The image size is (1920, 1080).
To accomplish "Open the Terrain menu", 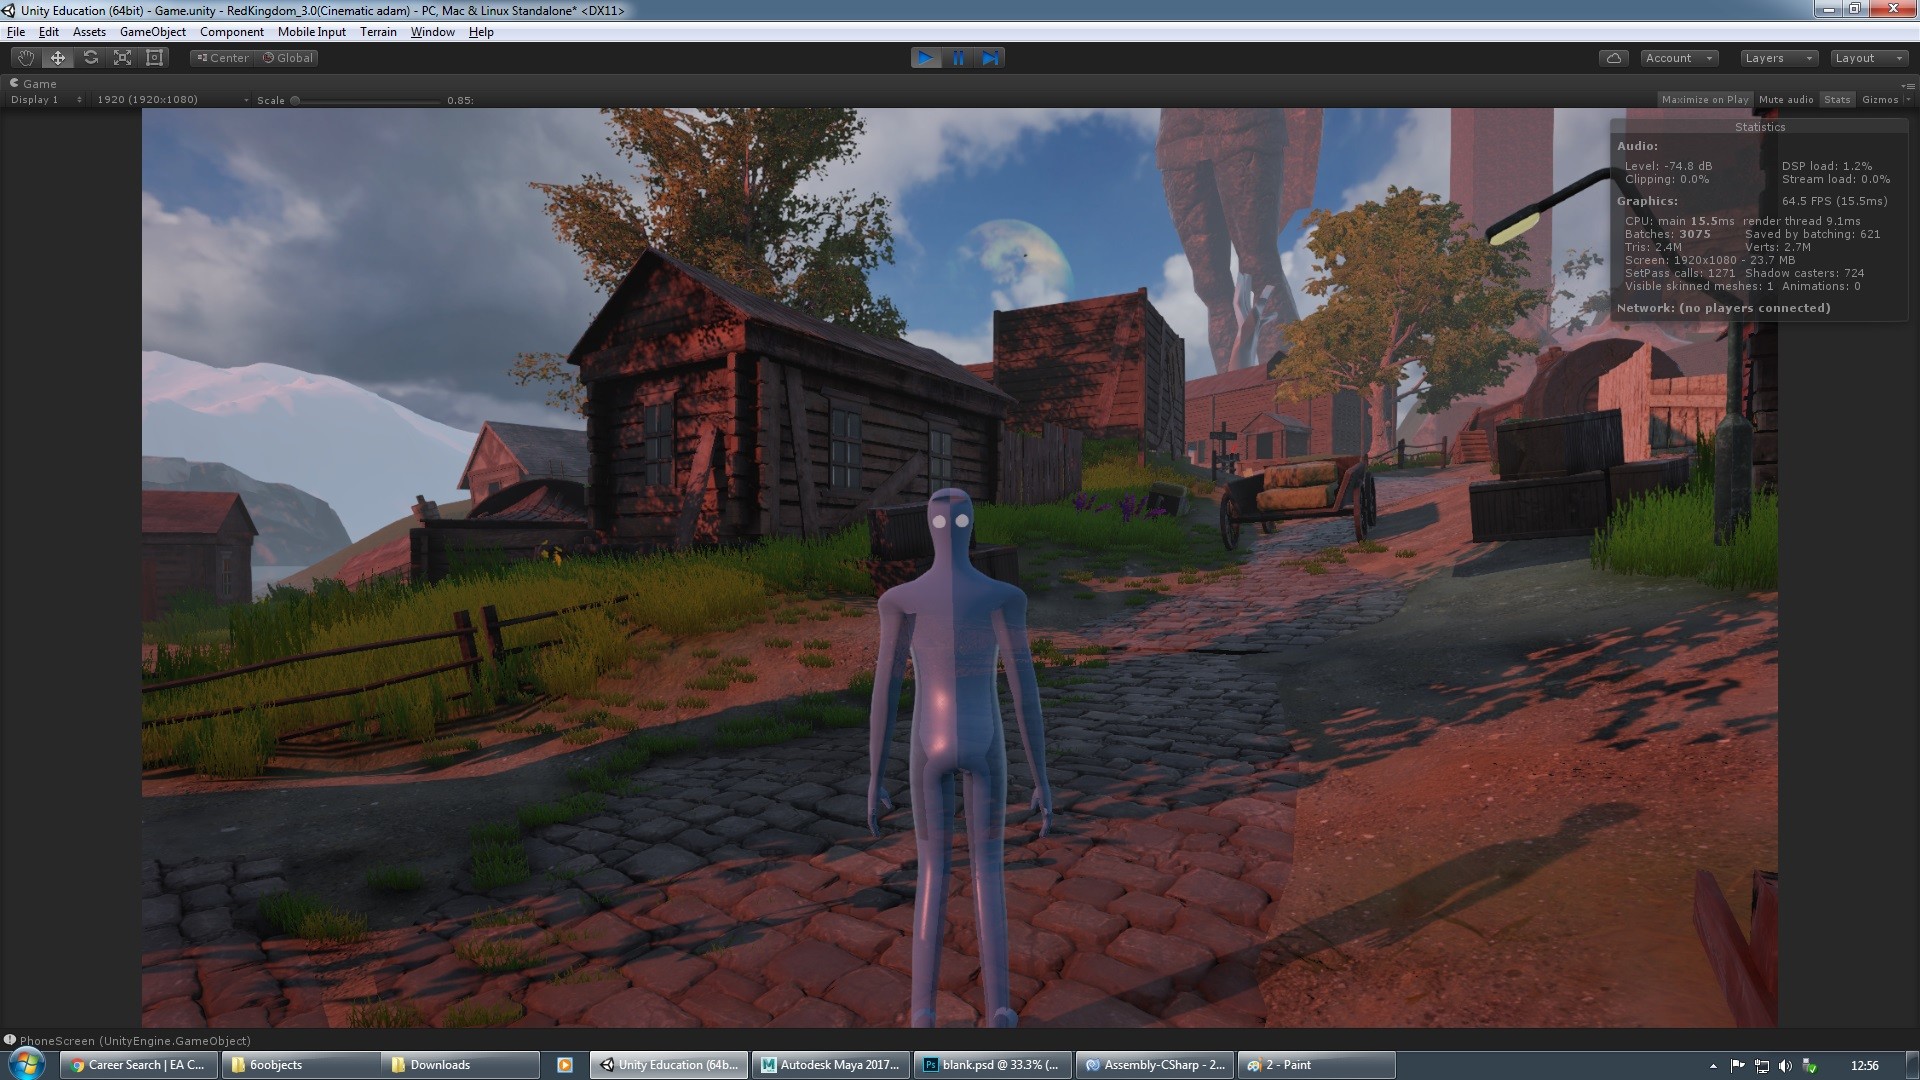I will coord(378,32).
